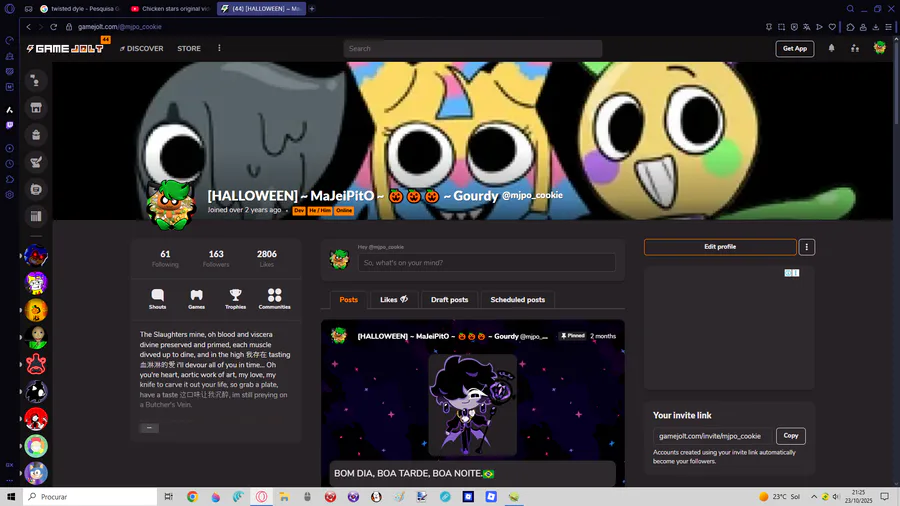View the 2806 Likes stat
This screenshot has height=506, width=900.
click(x=267, y=258)
